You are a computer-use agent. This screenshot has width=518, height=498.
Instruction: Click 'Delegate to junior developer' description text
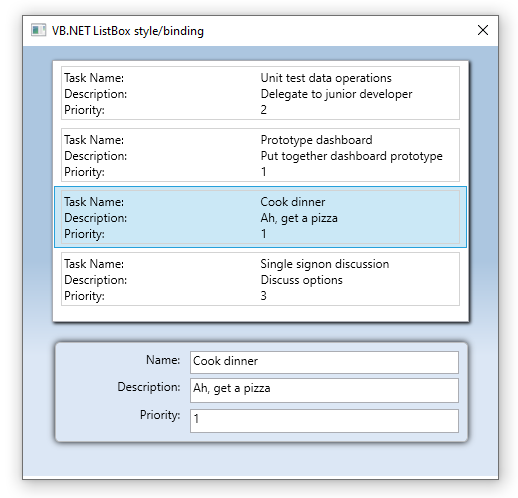[x=336, y=94]
